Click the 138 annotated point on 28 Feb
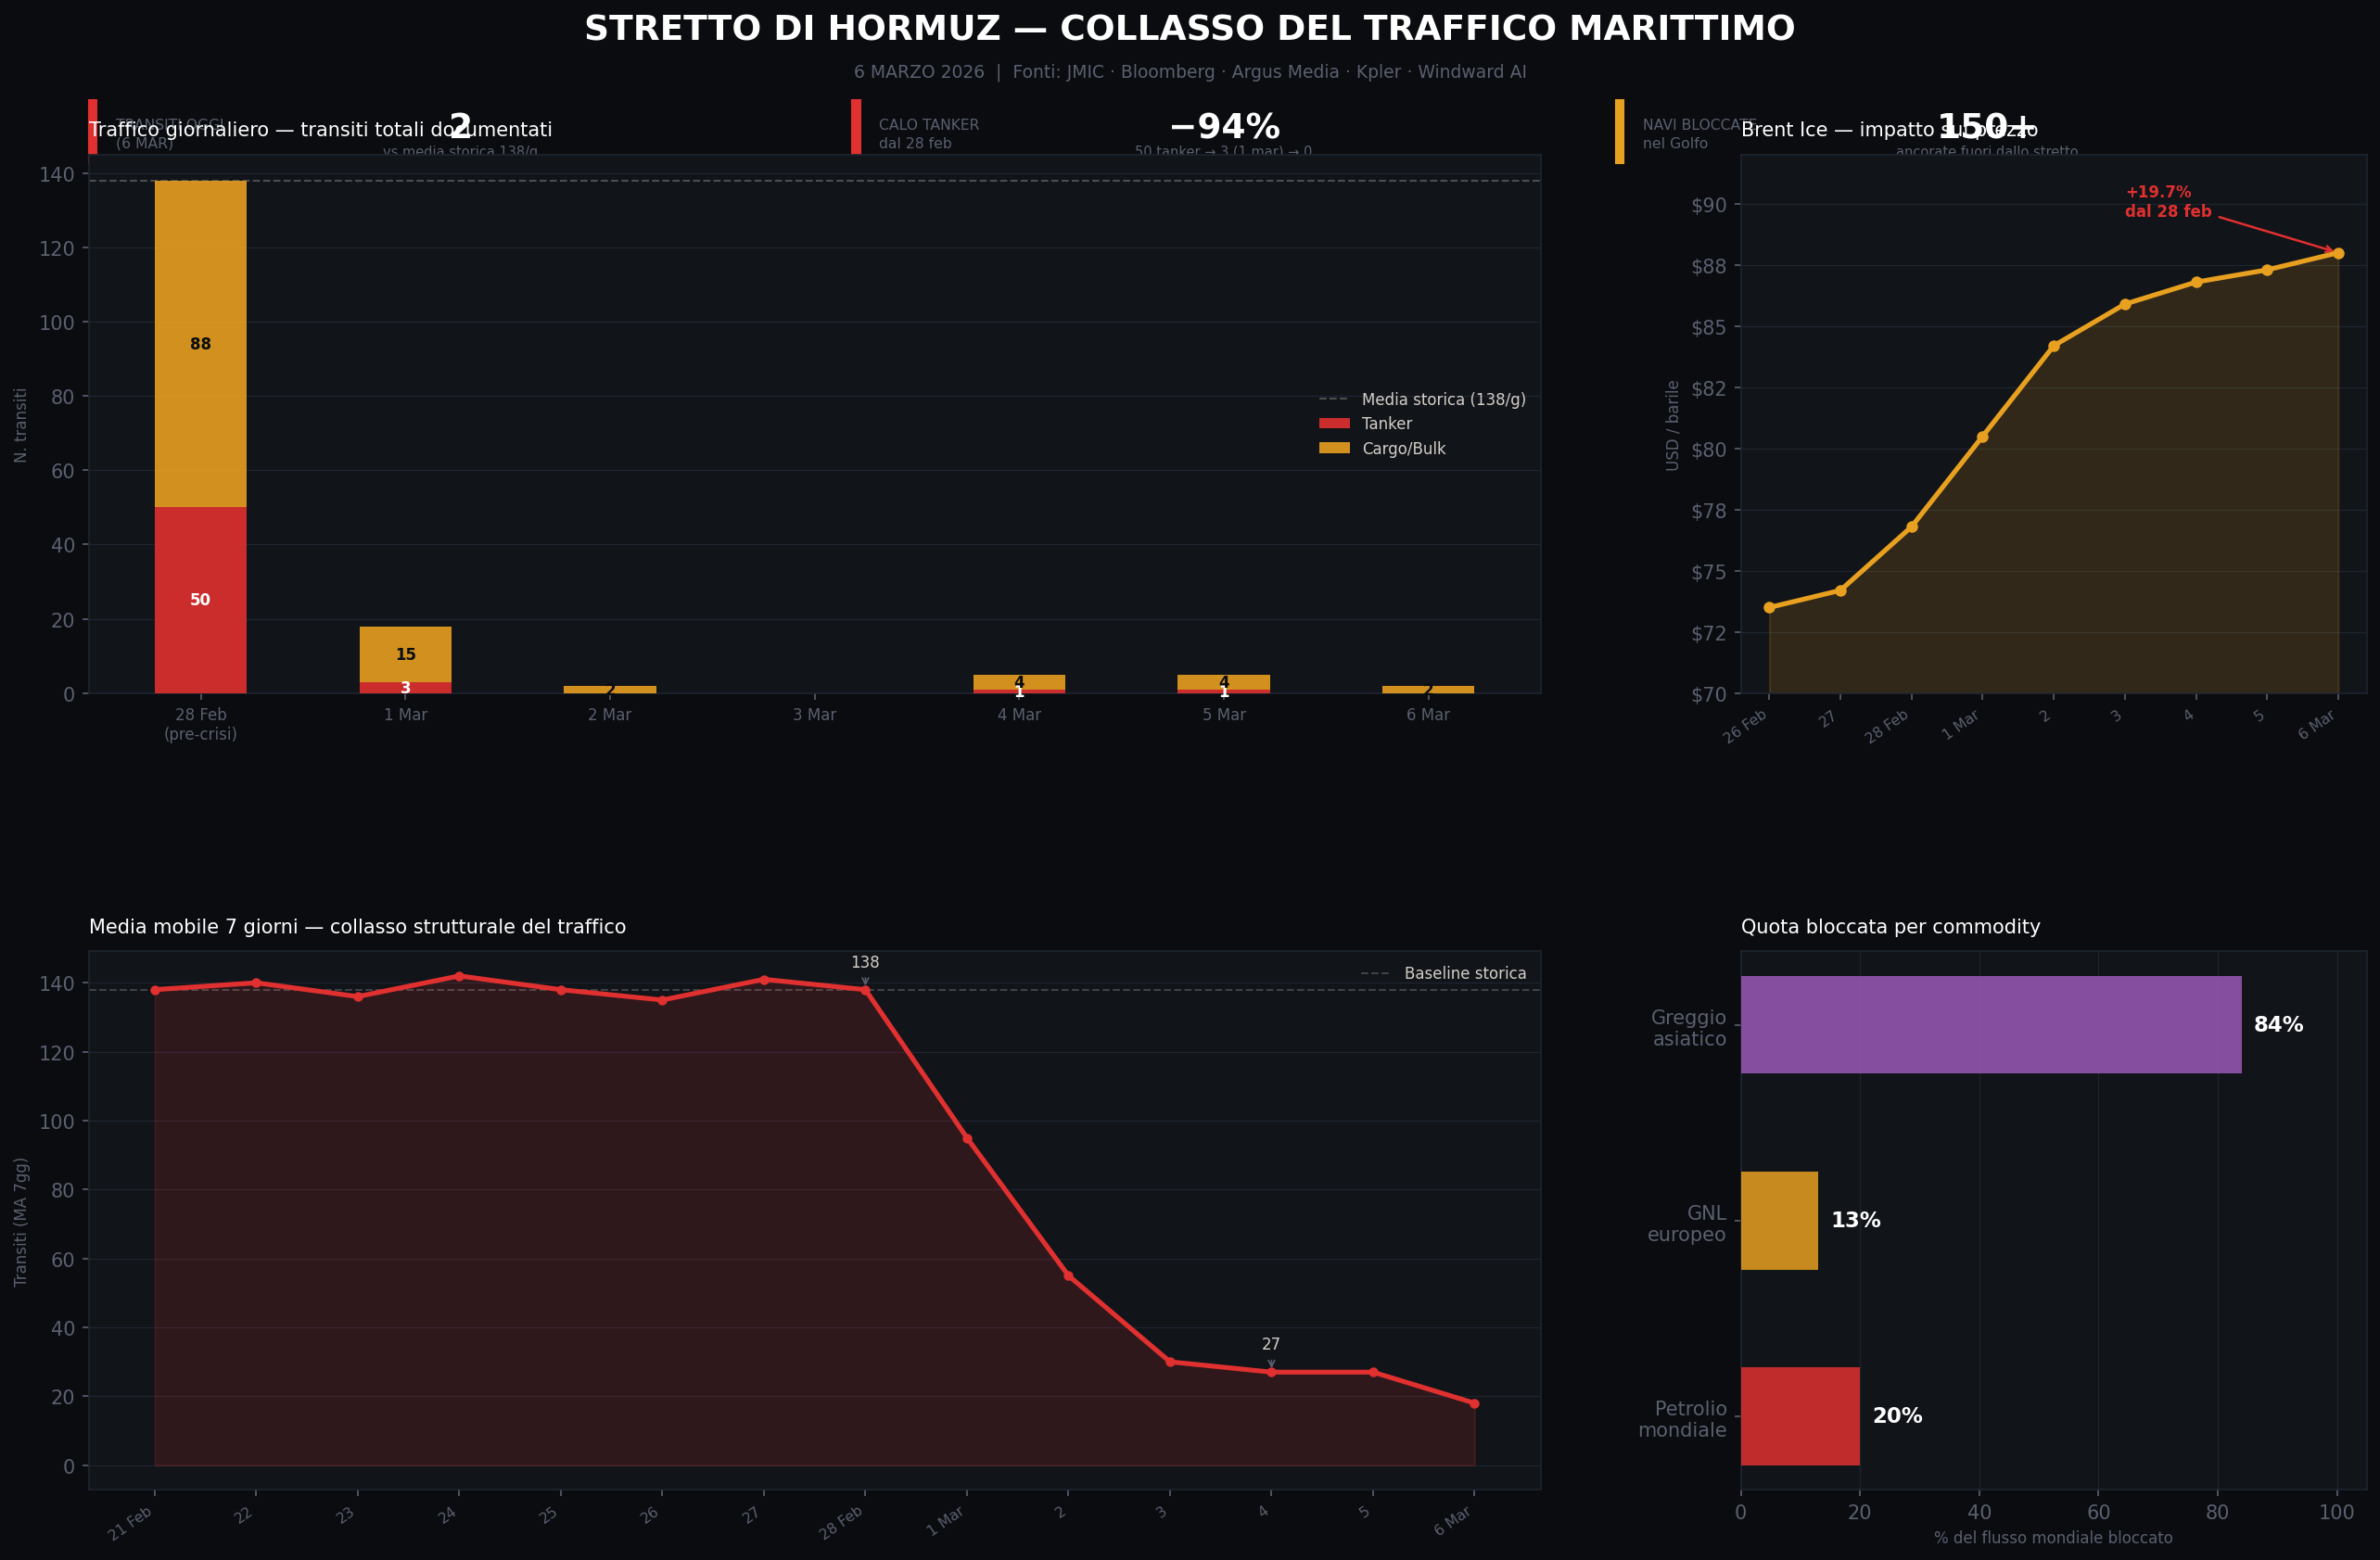Image resolution: width=2380 pixels, height=1560 pixels. coord(865,990)
